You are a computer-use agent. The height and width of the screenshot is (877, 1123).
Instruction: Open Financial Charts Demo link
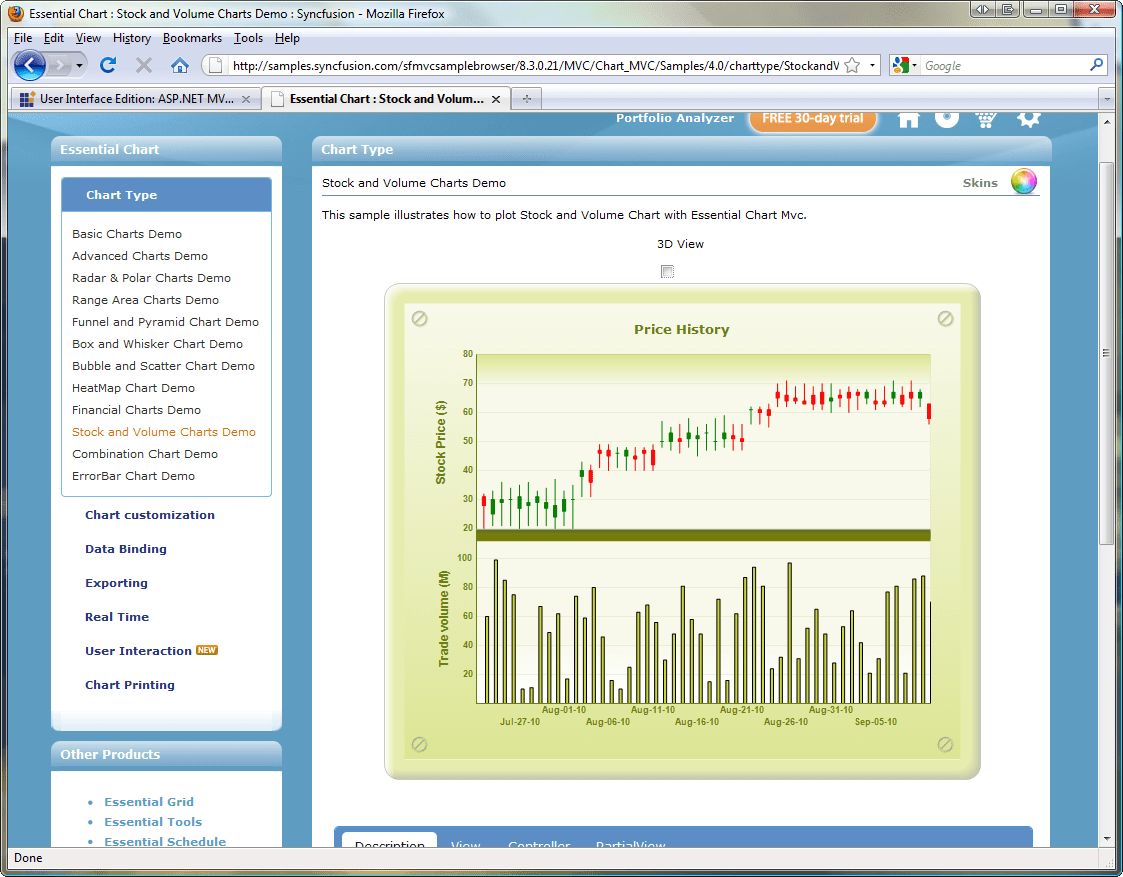(x=136, y=410)
